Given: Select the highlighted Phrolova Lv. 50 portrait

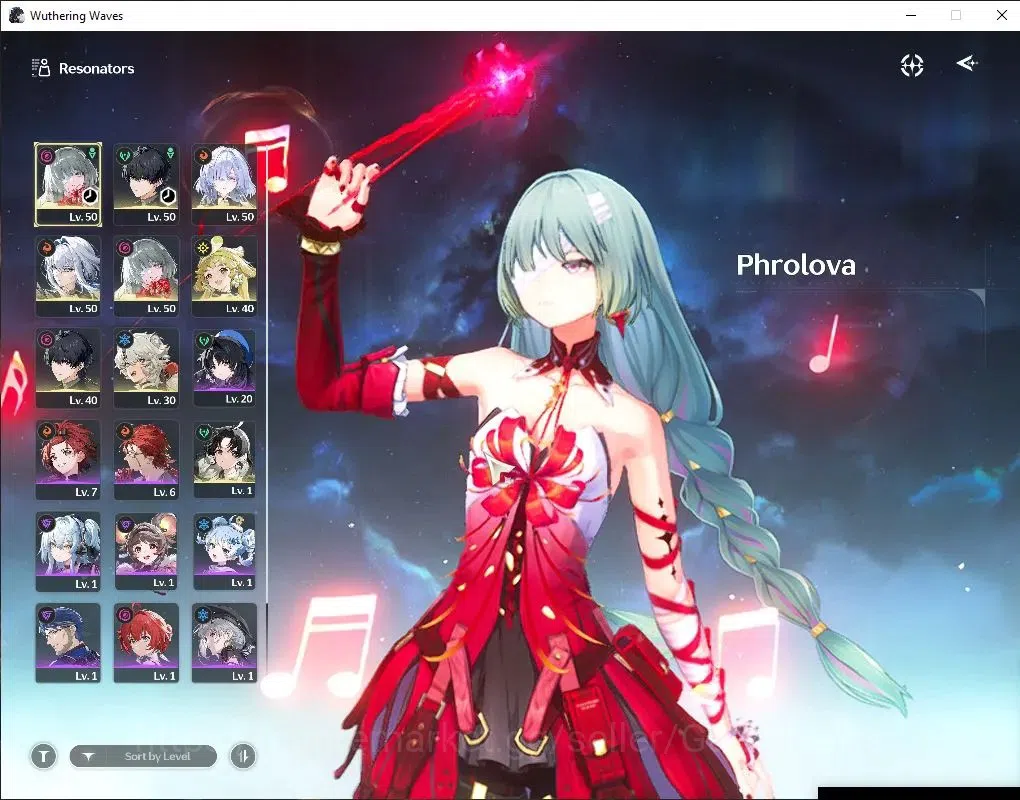Looking at the screenshot, I should coord(68,185).
